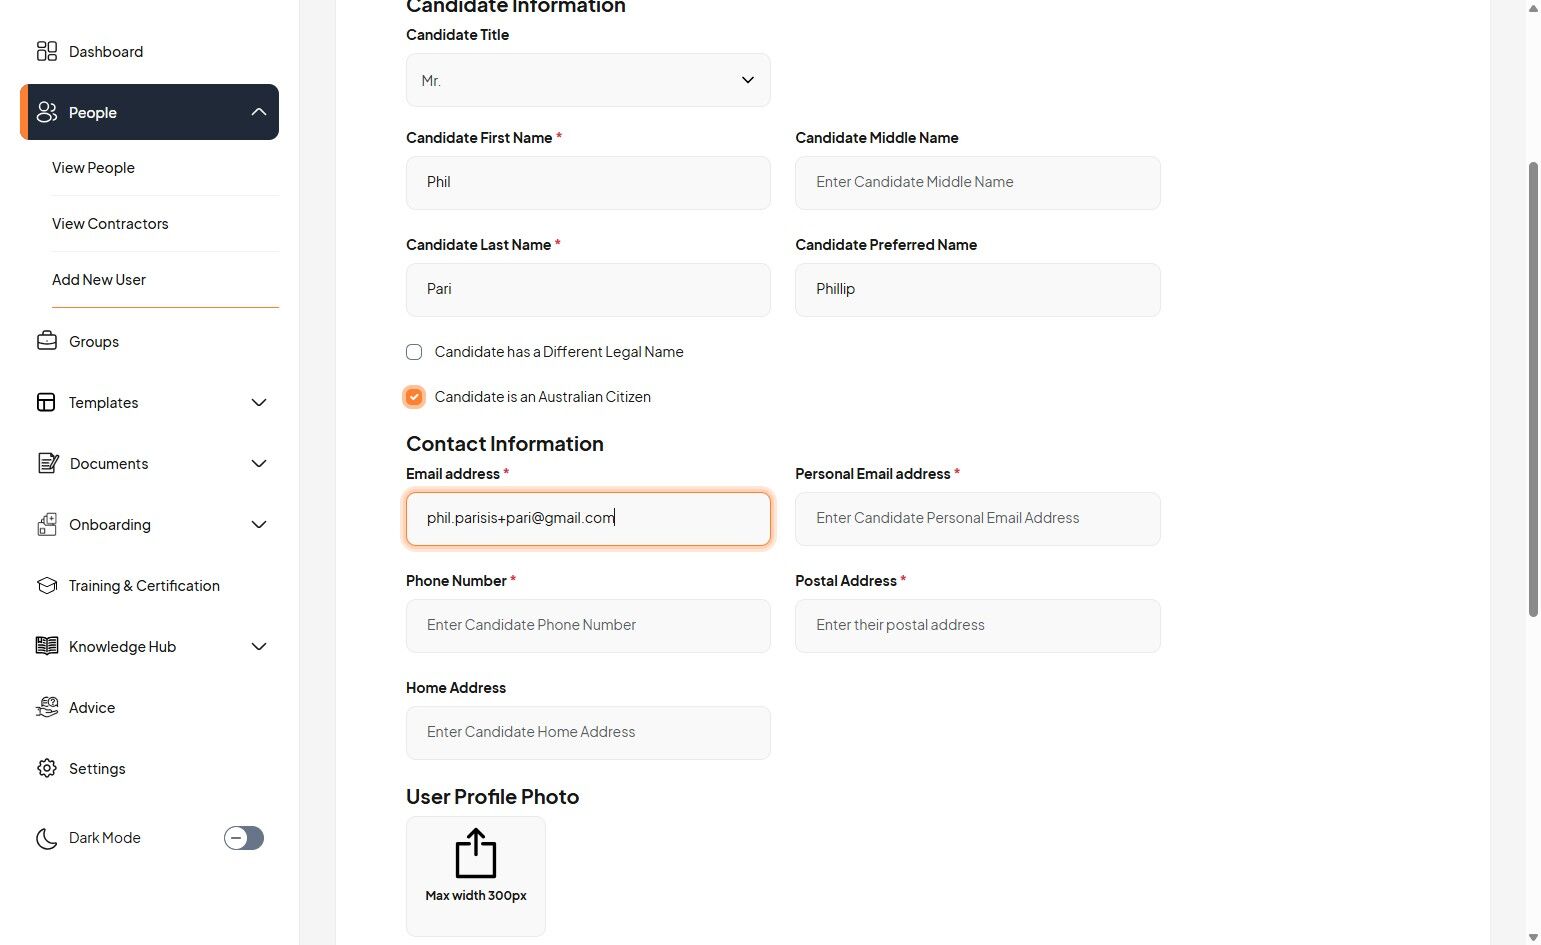The image size is (1541, 945).
Task: Collapse the People menu chevron
Action: [x=259, y=112]
